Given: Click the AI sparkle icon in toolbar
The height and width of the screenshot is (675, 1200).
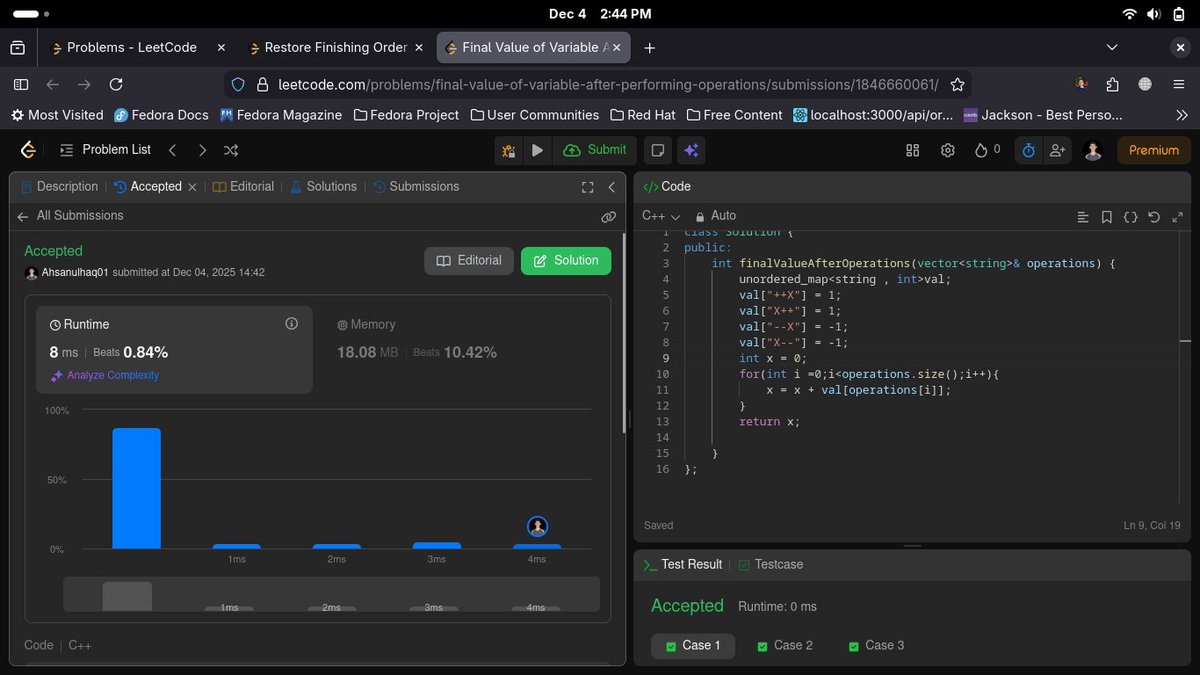Looking at the screenshot, I should 690,150.
